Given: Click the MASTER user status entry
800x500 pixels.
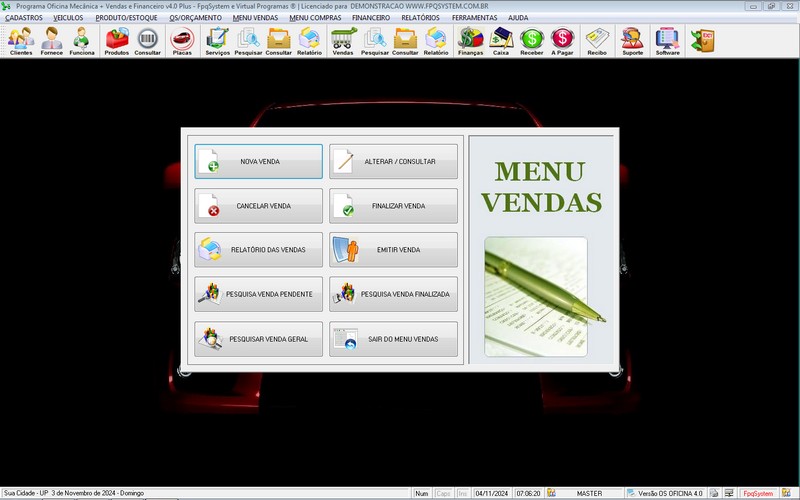Looking at the screenshot, I should (589, 493).
